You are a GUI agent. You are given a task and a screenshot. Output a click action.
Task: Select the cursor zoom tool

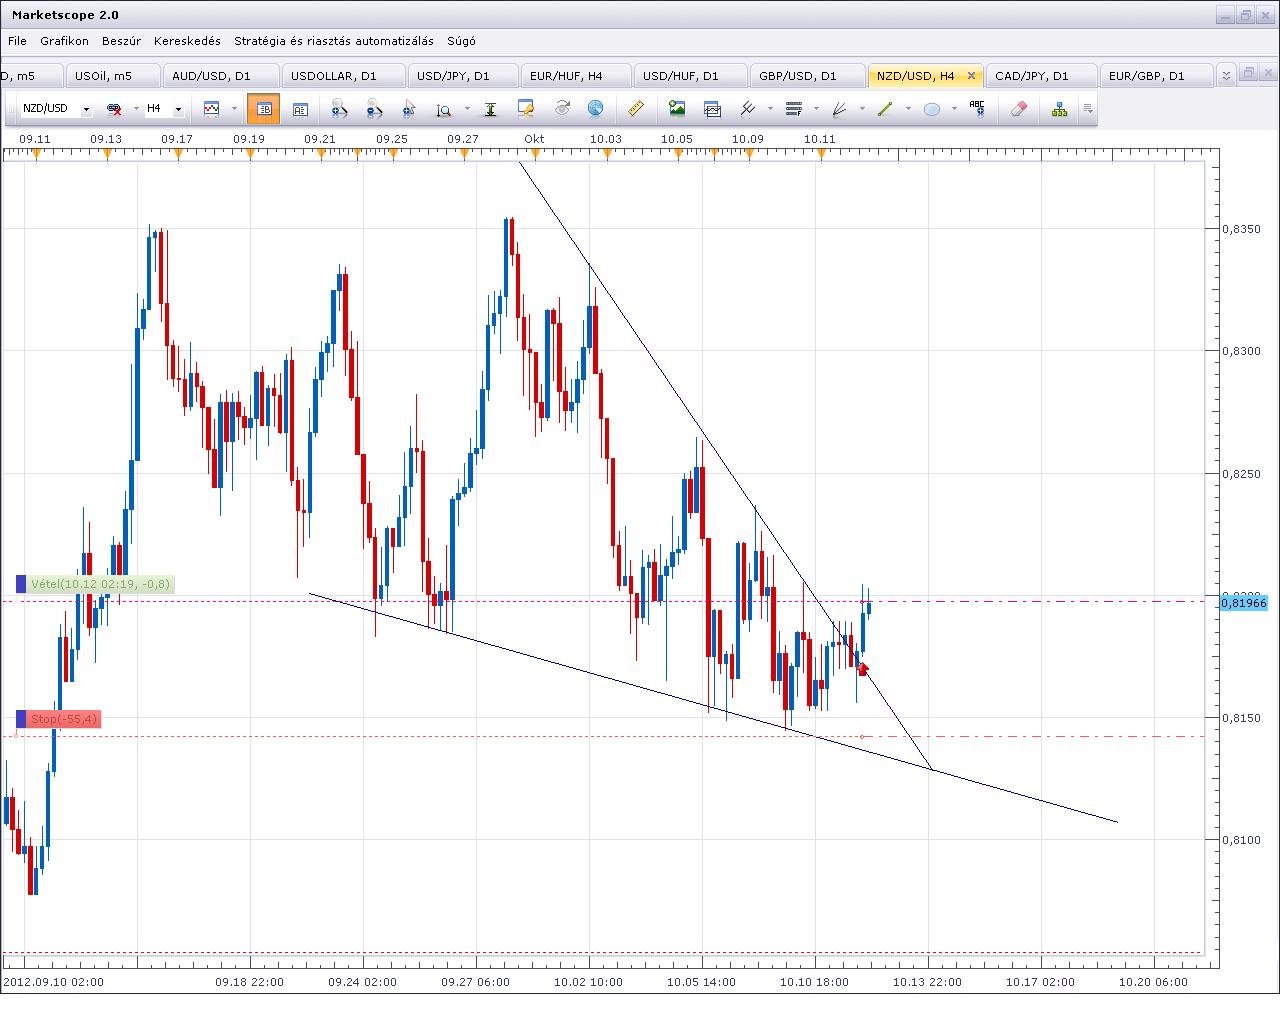click(409, 109)
